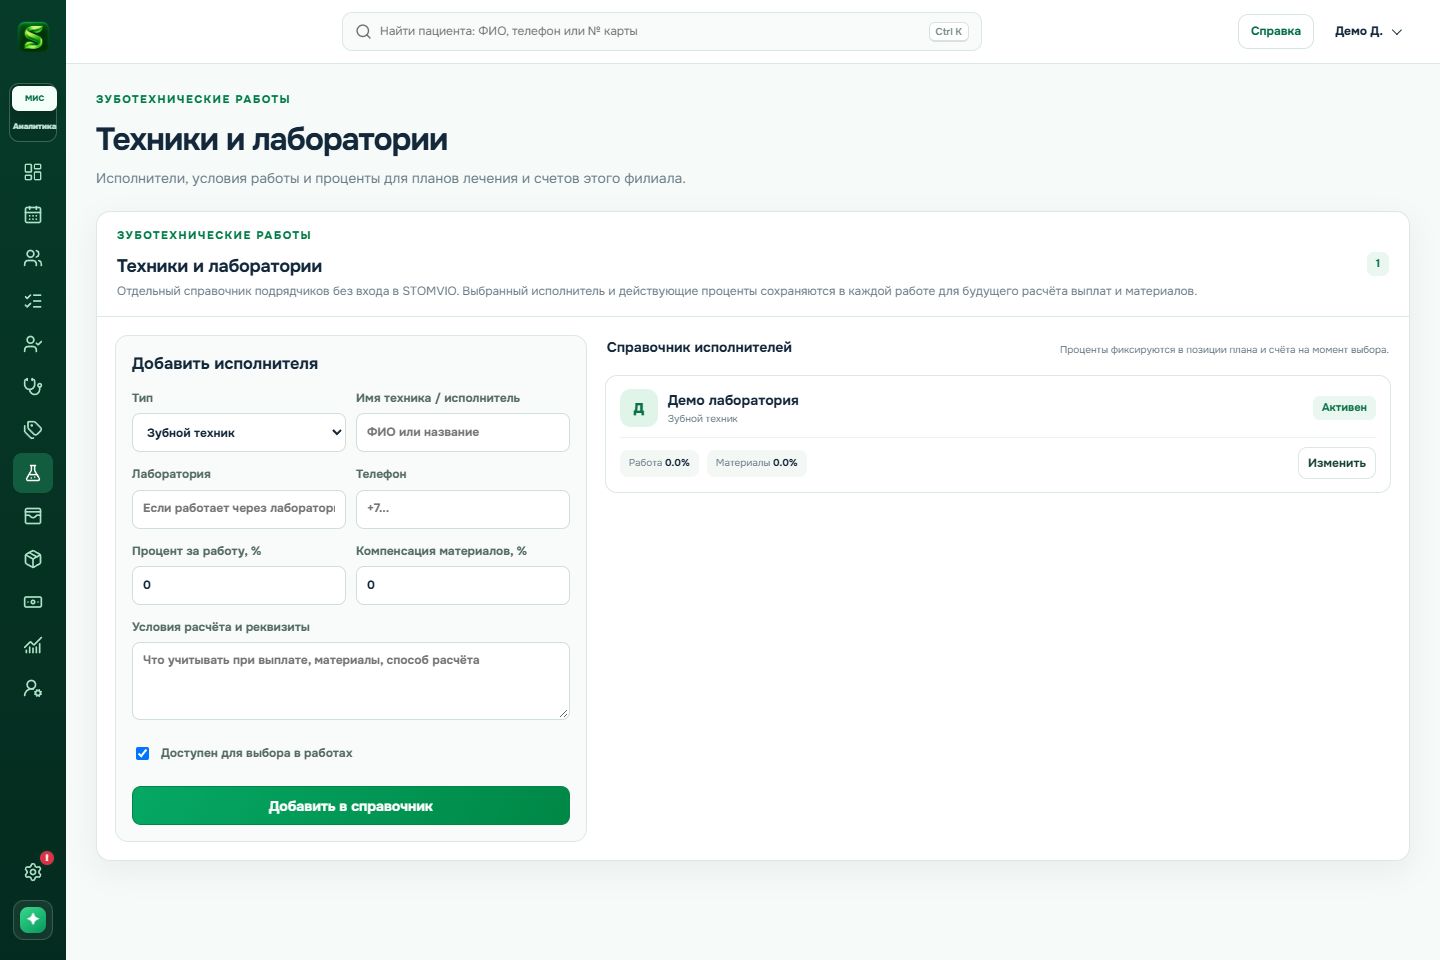Viewport: 1440px width, 960px height.
Task: Open the patients group icon in sidebar
Action: tap(33, 258)
